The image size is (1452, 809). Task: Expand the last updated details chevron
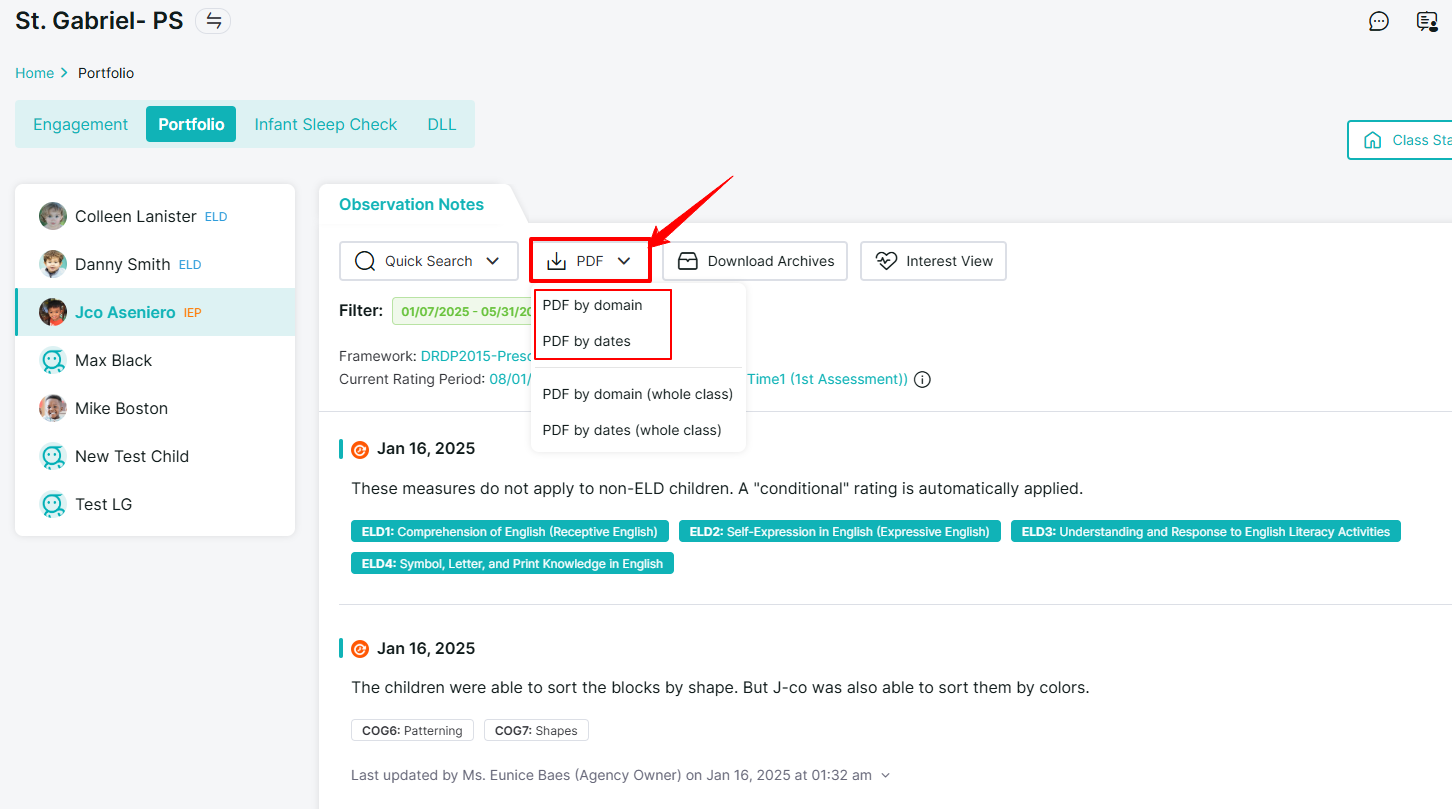point(885,775)
